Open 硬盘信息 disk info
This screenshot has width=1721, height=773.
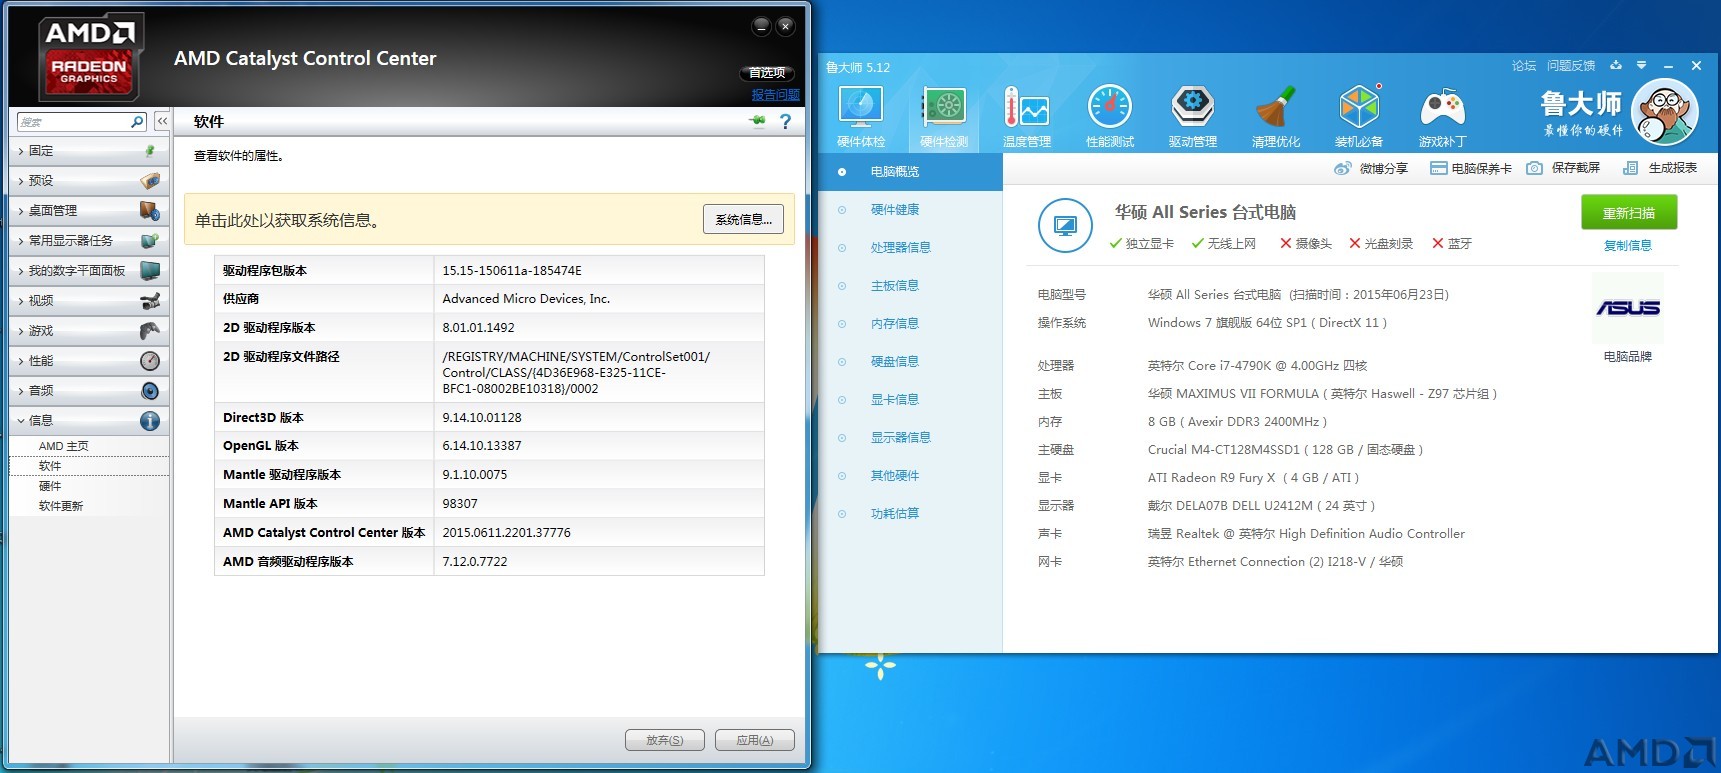[895, 362]
